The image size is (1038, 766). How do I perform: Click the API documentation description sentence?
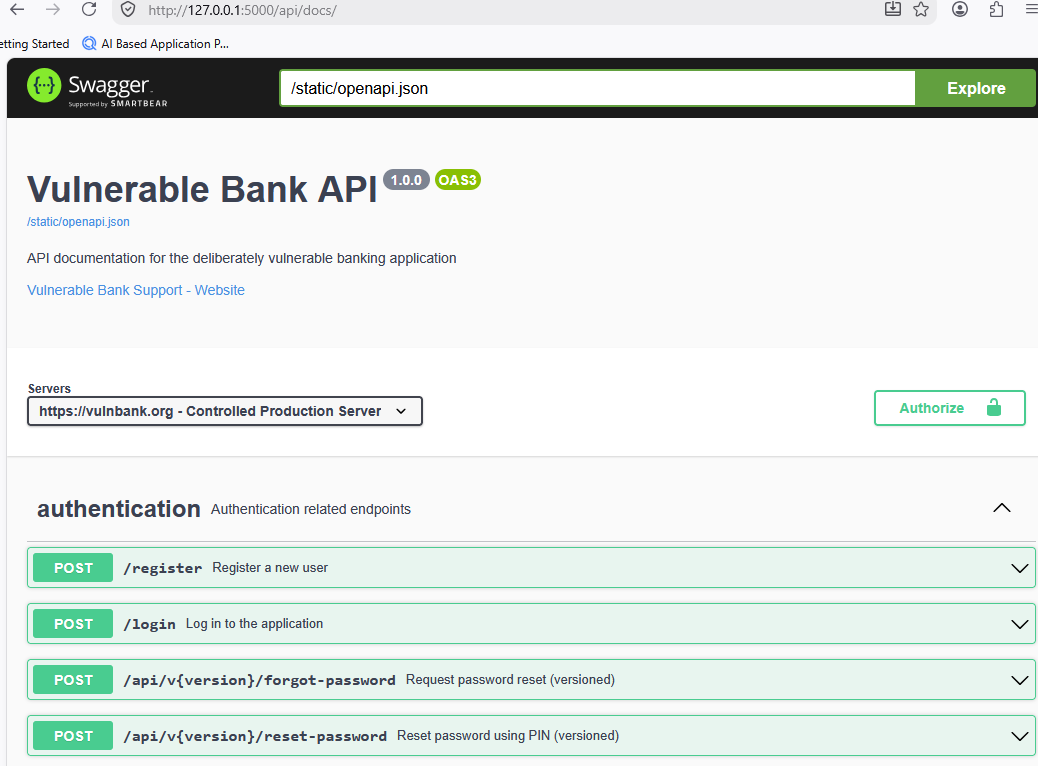[x=242, y=258]
